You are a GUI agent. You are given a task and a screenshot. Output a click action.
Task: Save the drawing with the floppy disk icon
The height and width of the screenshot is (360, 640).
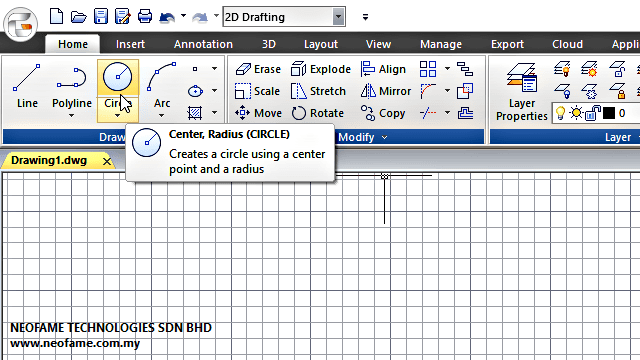pyautogui.click(x=101, y=17)
